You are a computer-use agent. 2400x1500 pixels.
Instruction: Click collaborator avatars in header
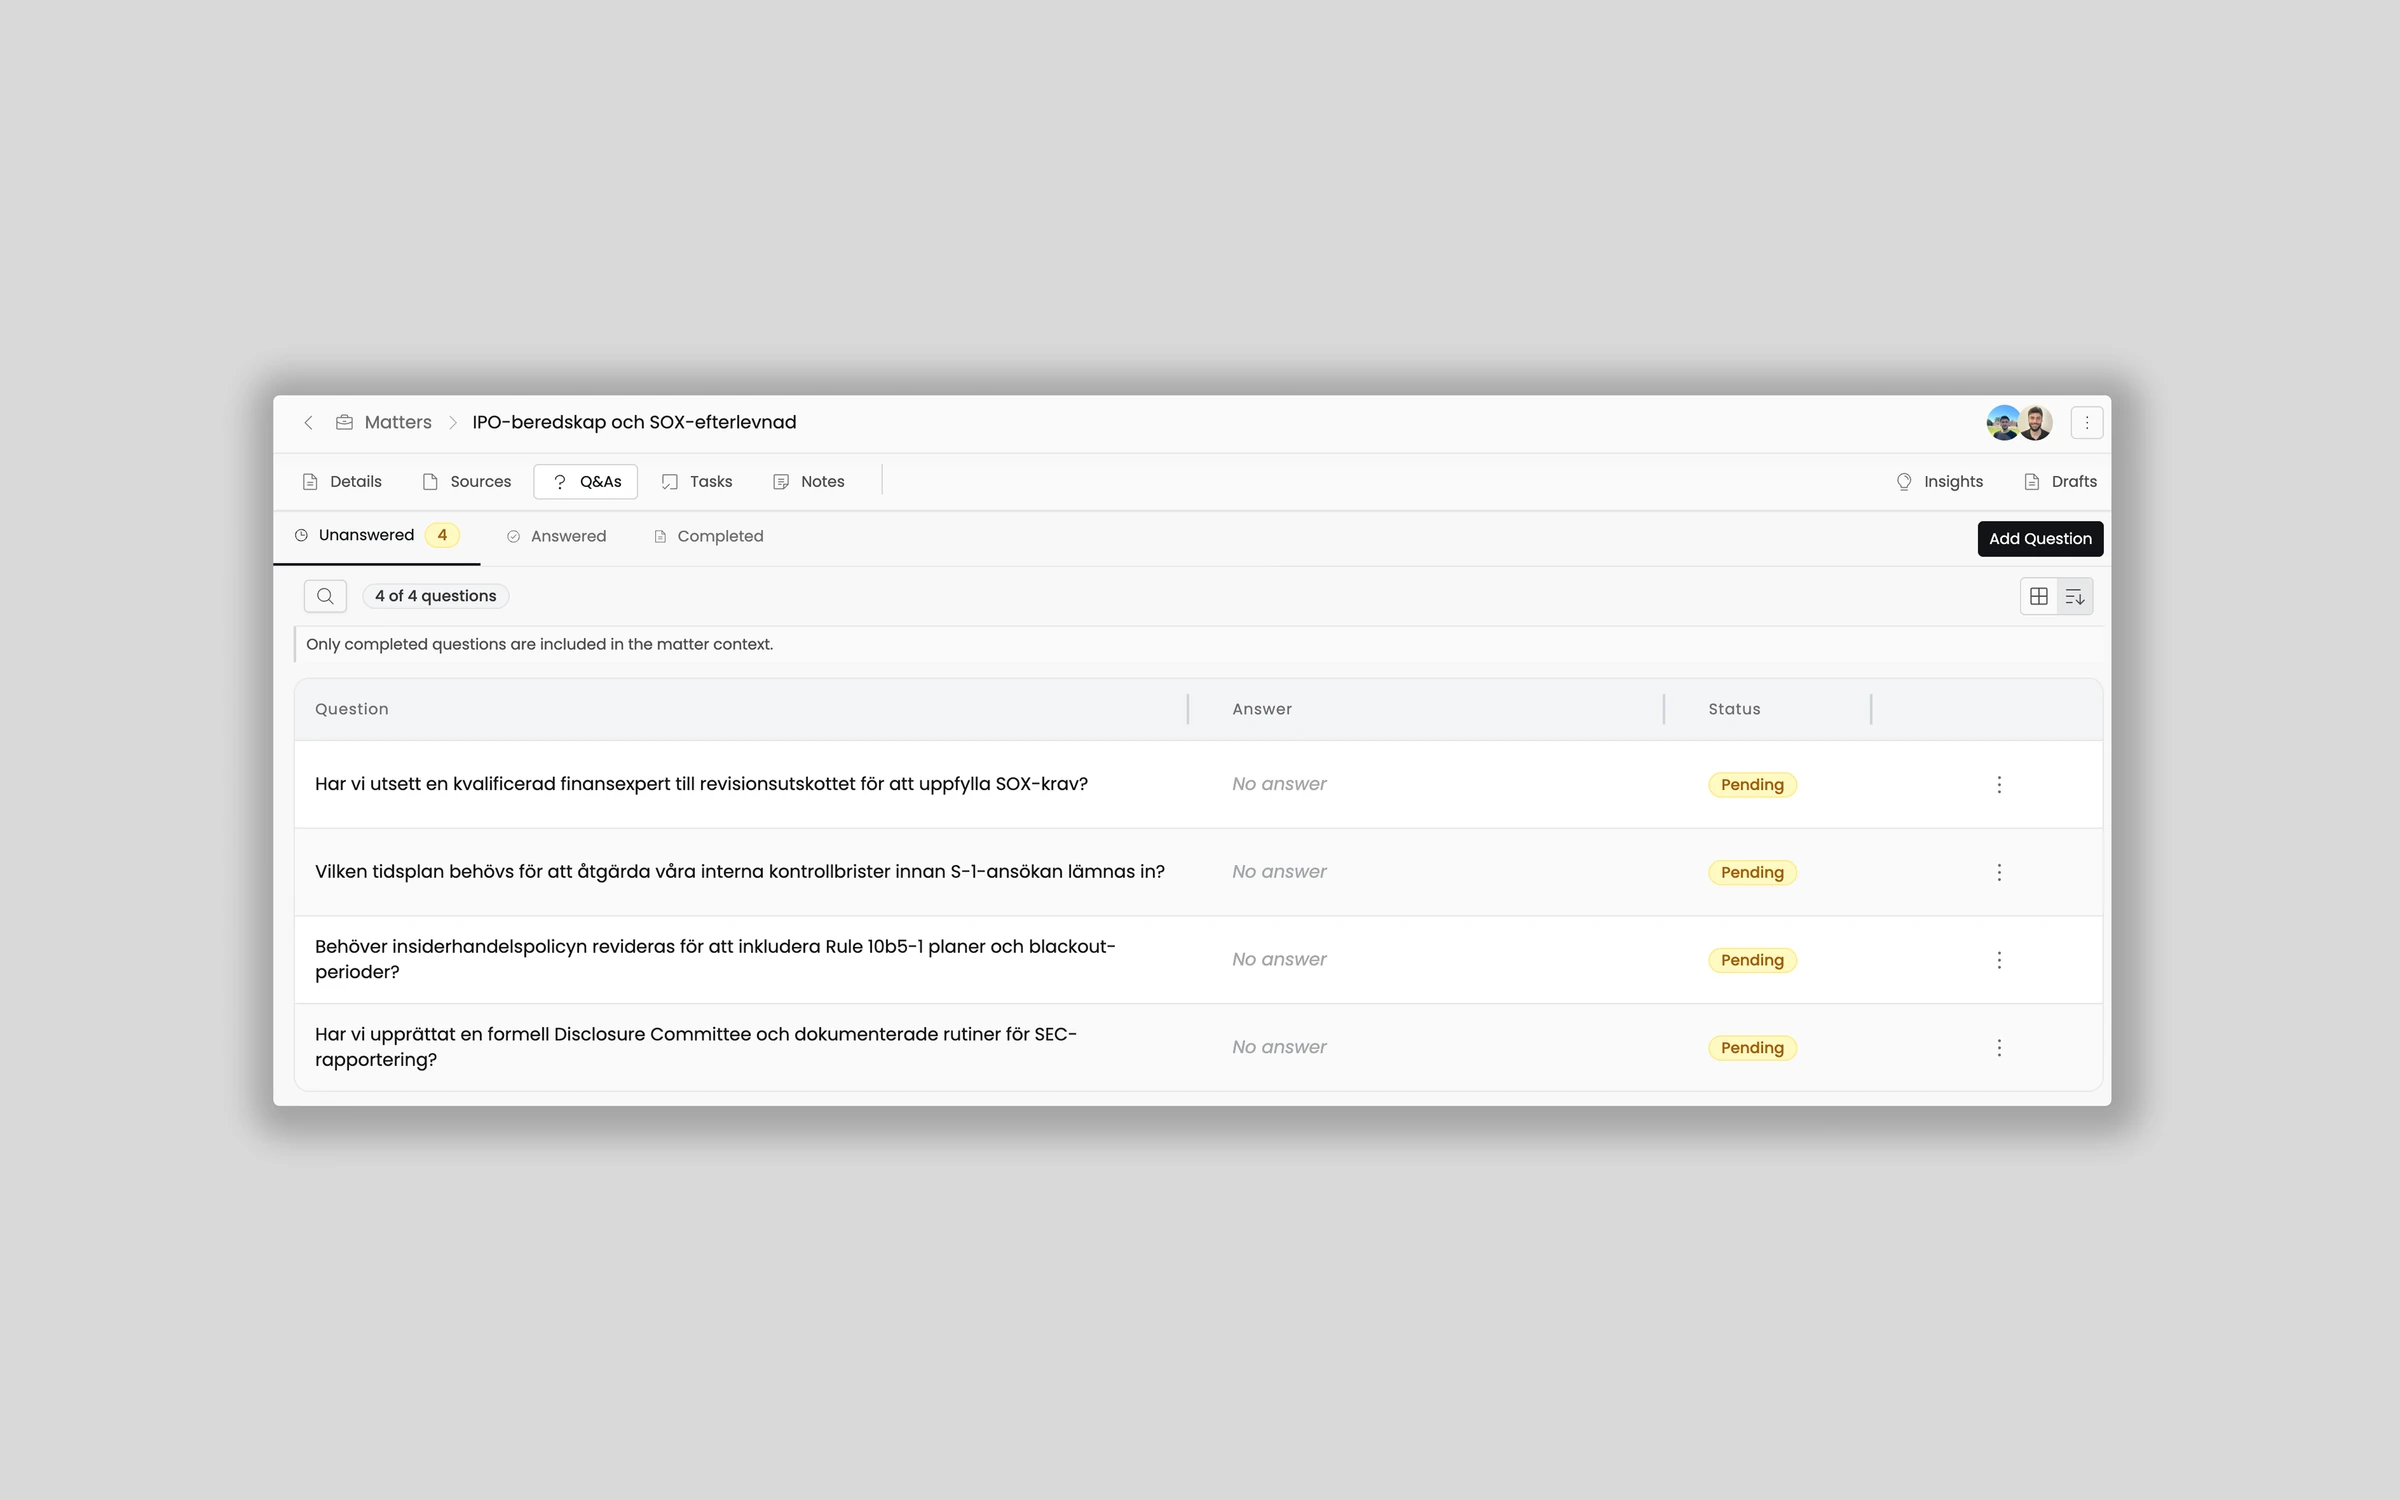(x=2019, y=423)
